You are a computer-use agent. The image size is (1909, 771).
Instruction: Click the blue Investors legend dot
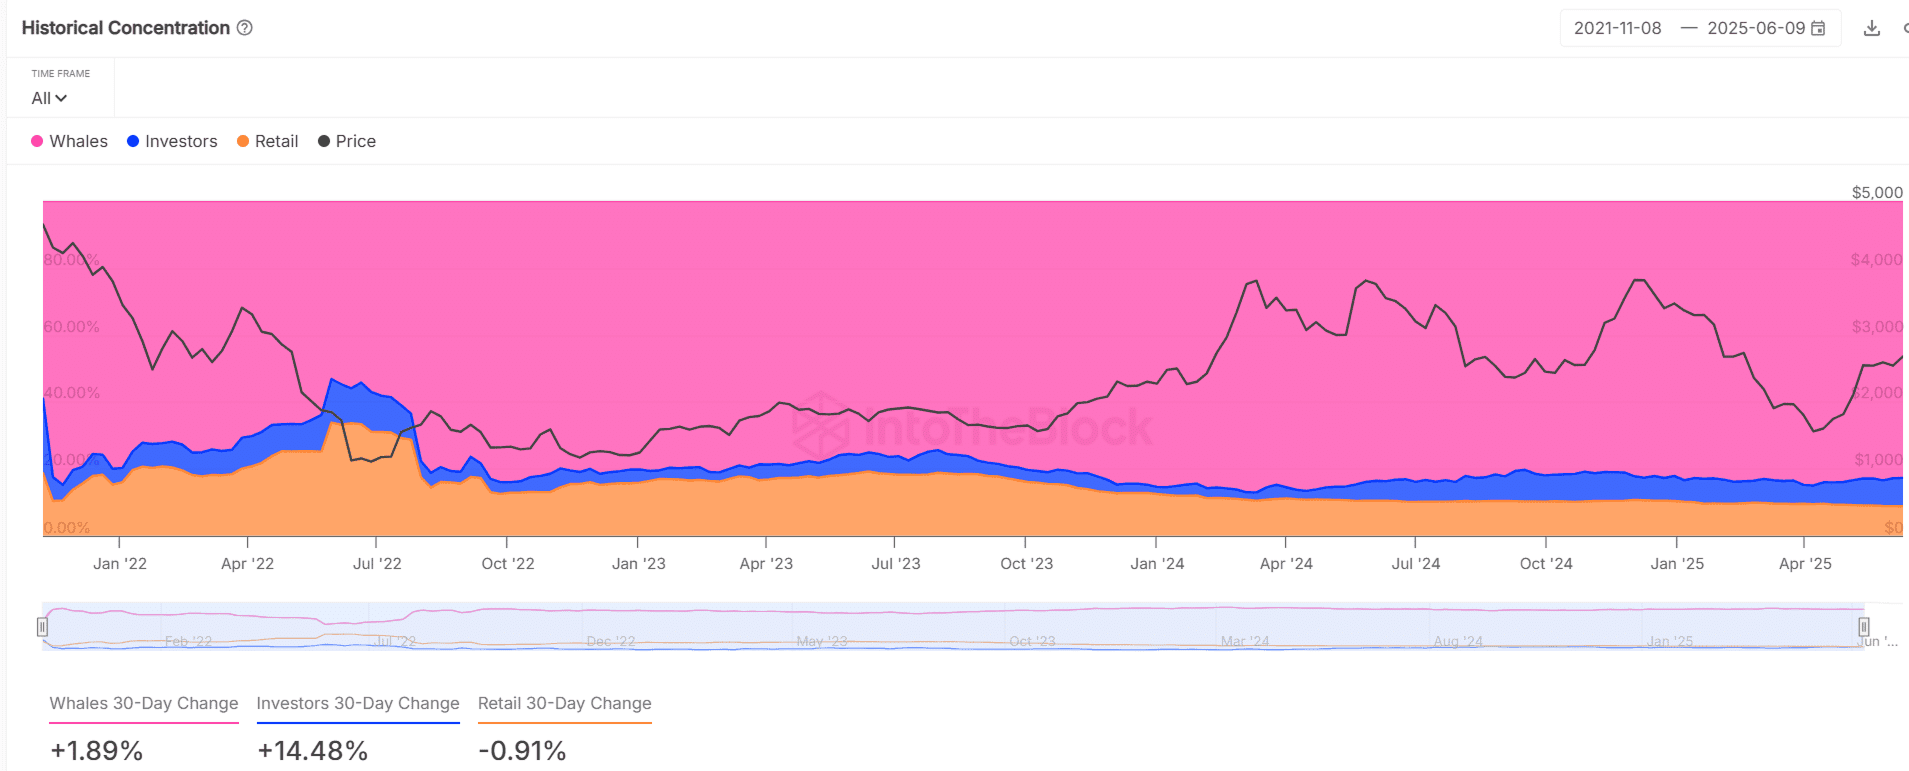click(133, 141)
